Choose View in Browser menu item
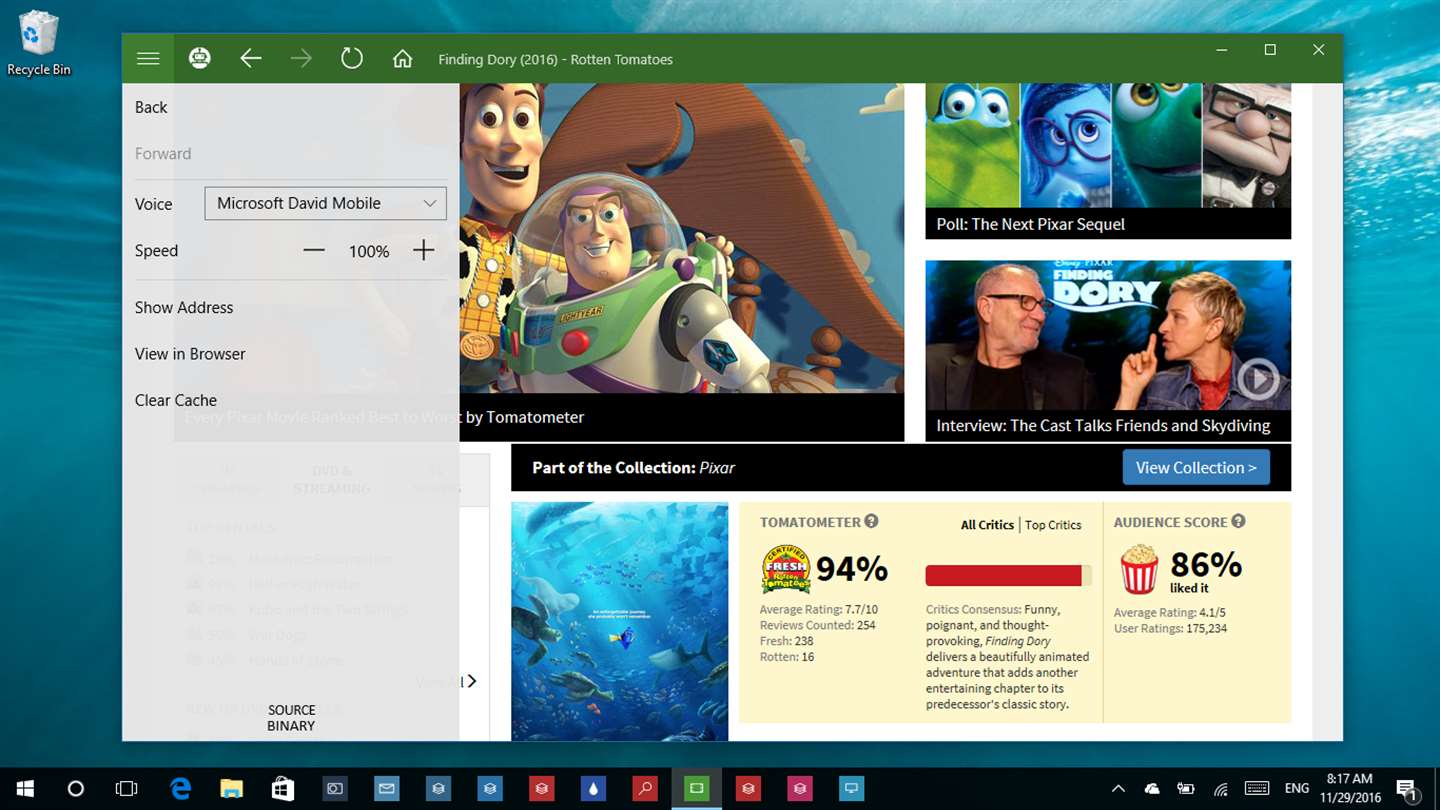 coord(190,354)
